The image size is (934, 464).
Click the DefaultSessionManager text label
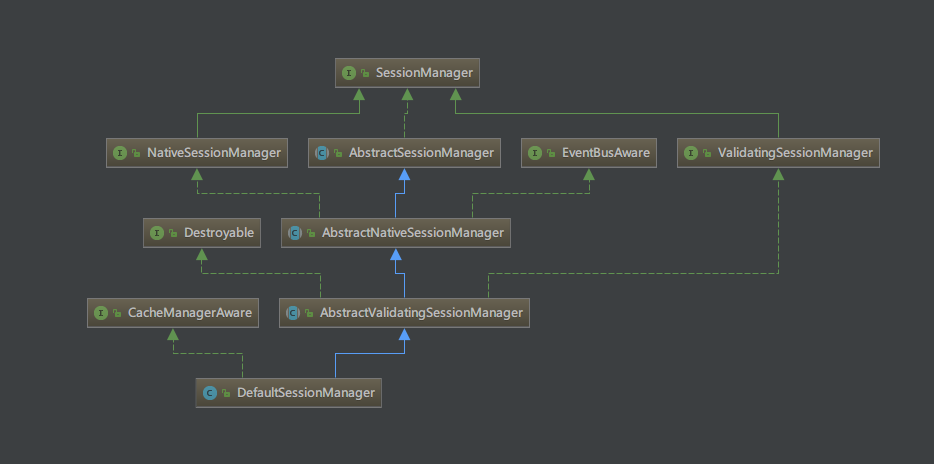tap(306, 393)
